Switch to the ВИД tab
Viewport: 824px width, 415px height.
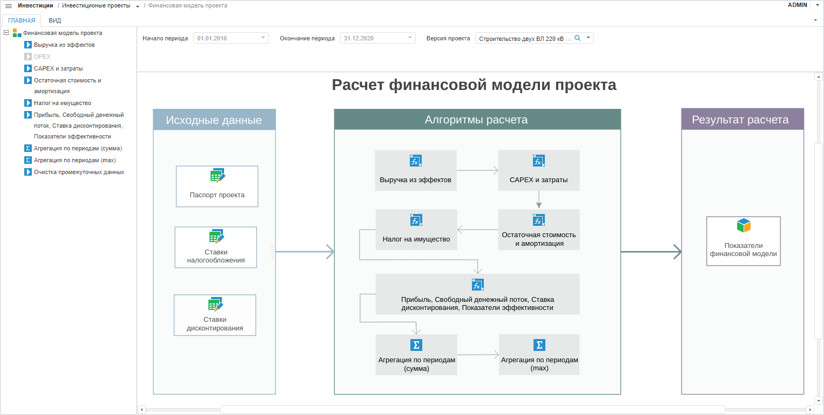(55, 20)
